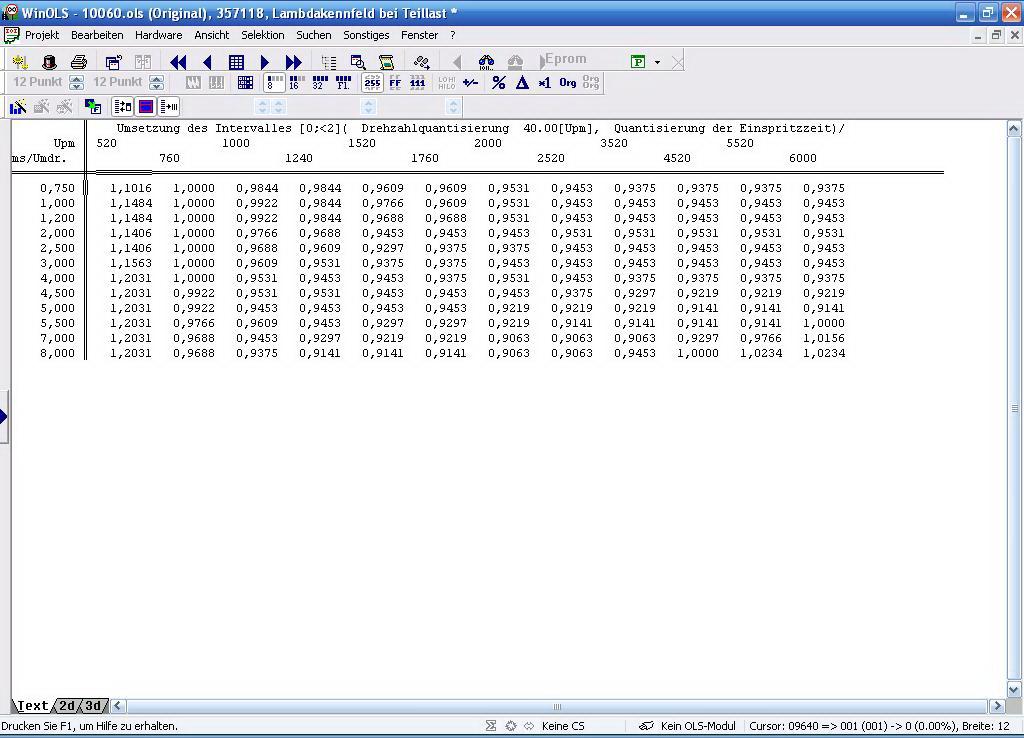Image resolution: width=1024 pixels, height=738 pixels.
Task: Go to next map with single right arrow
Action: (x=264, y=62)
